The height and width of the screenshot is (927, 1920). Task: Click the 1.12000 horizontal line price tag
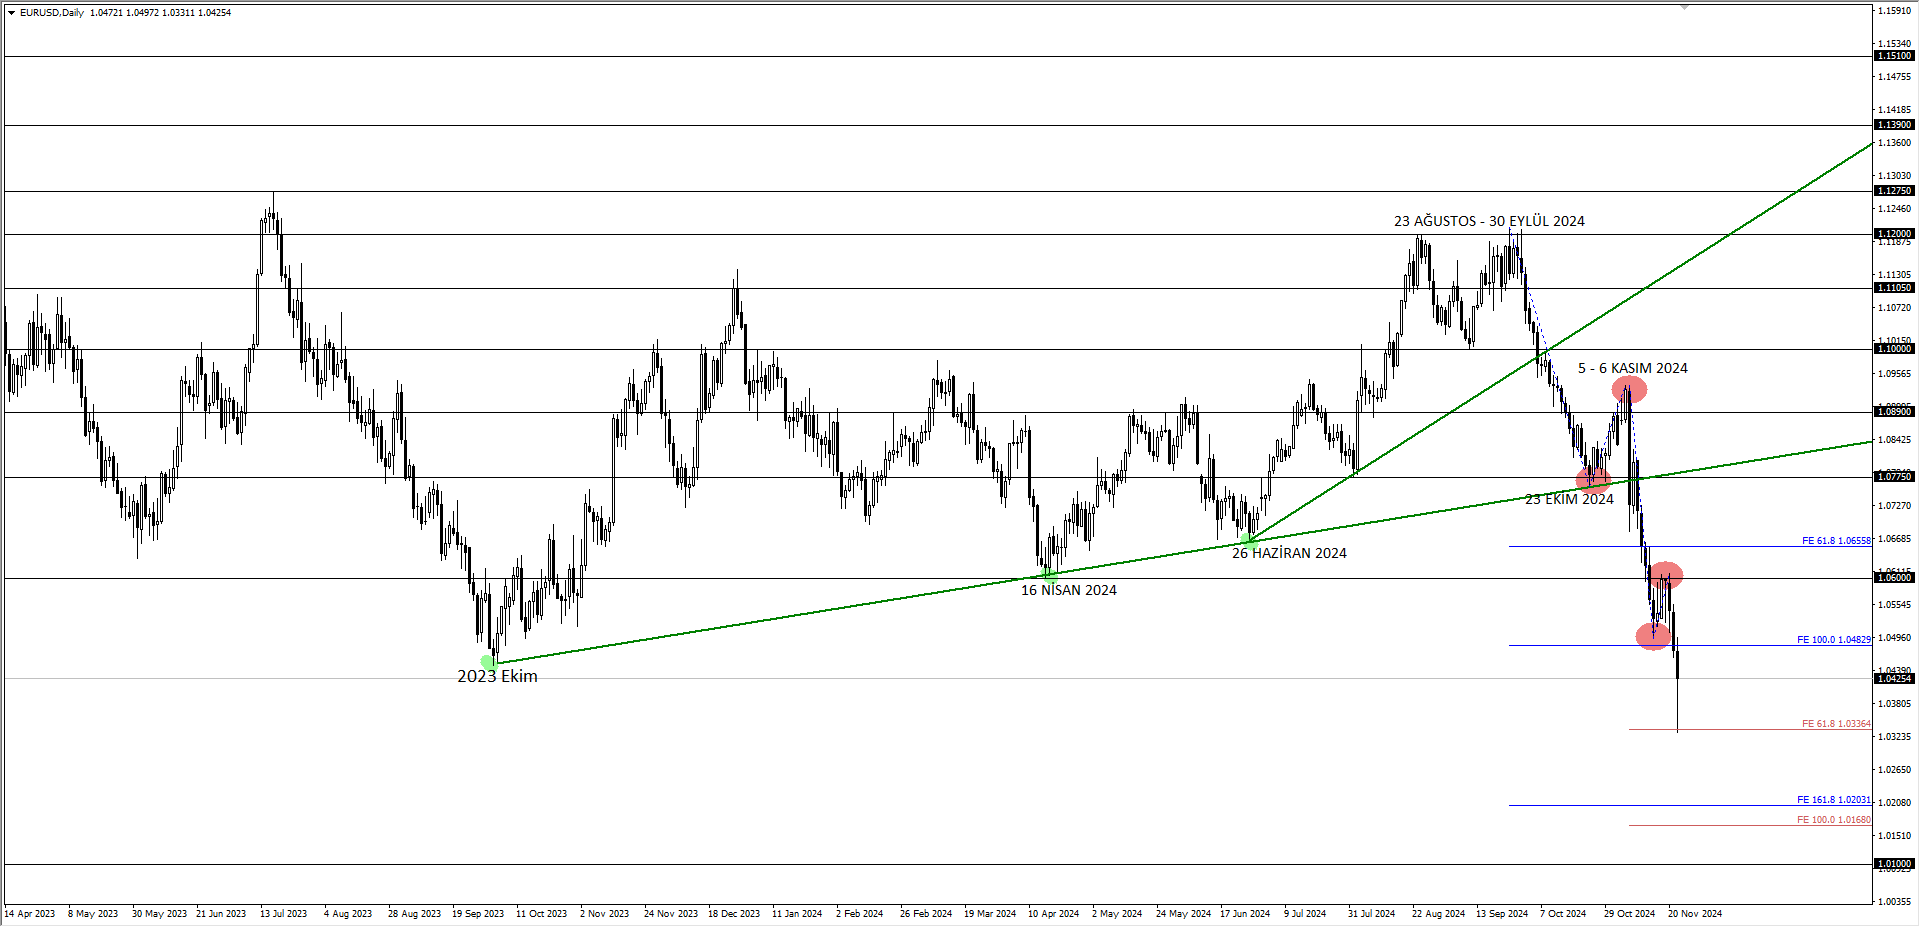click(x=1894, y=234)
